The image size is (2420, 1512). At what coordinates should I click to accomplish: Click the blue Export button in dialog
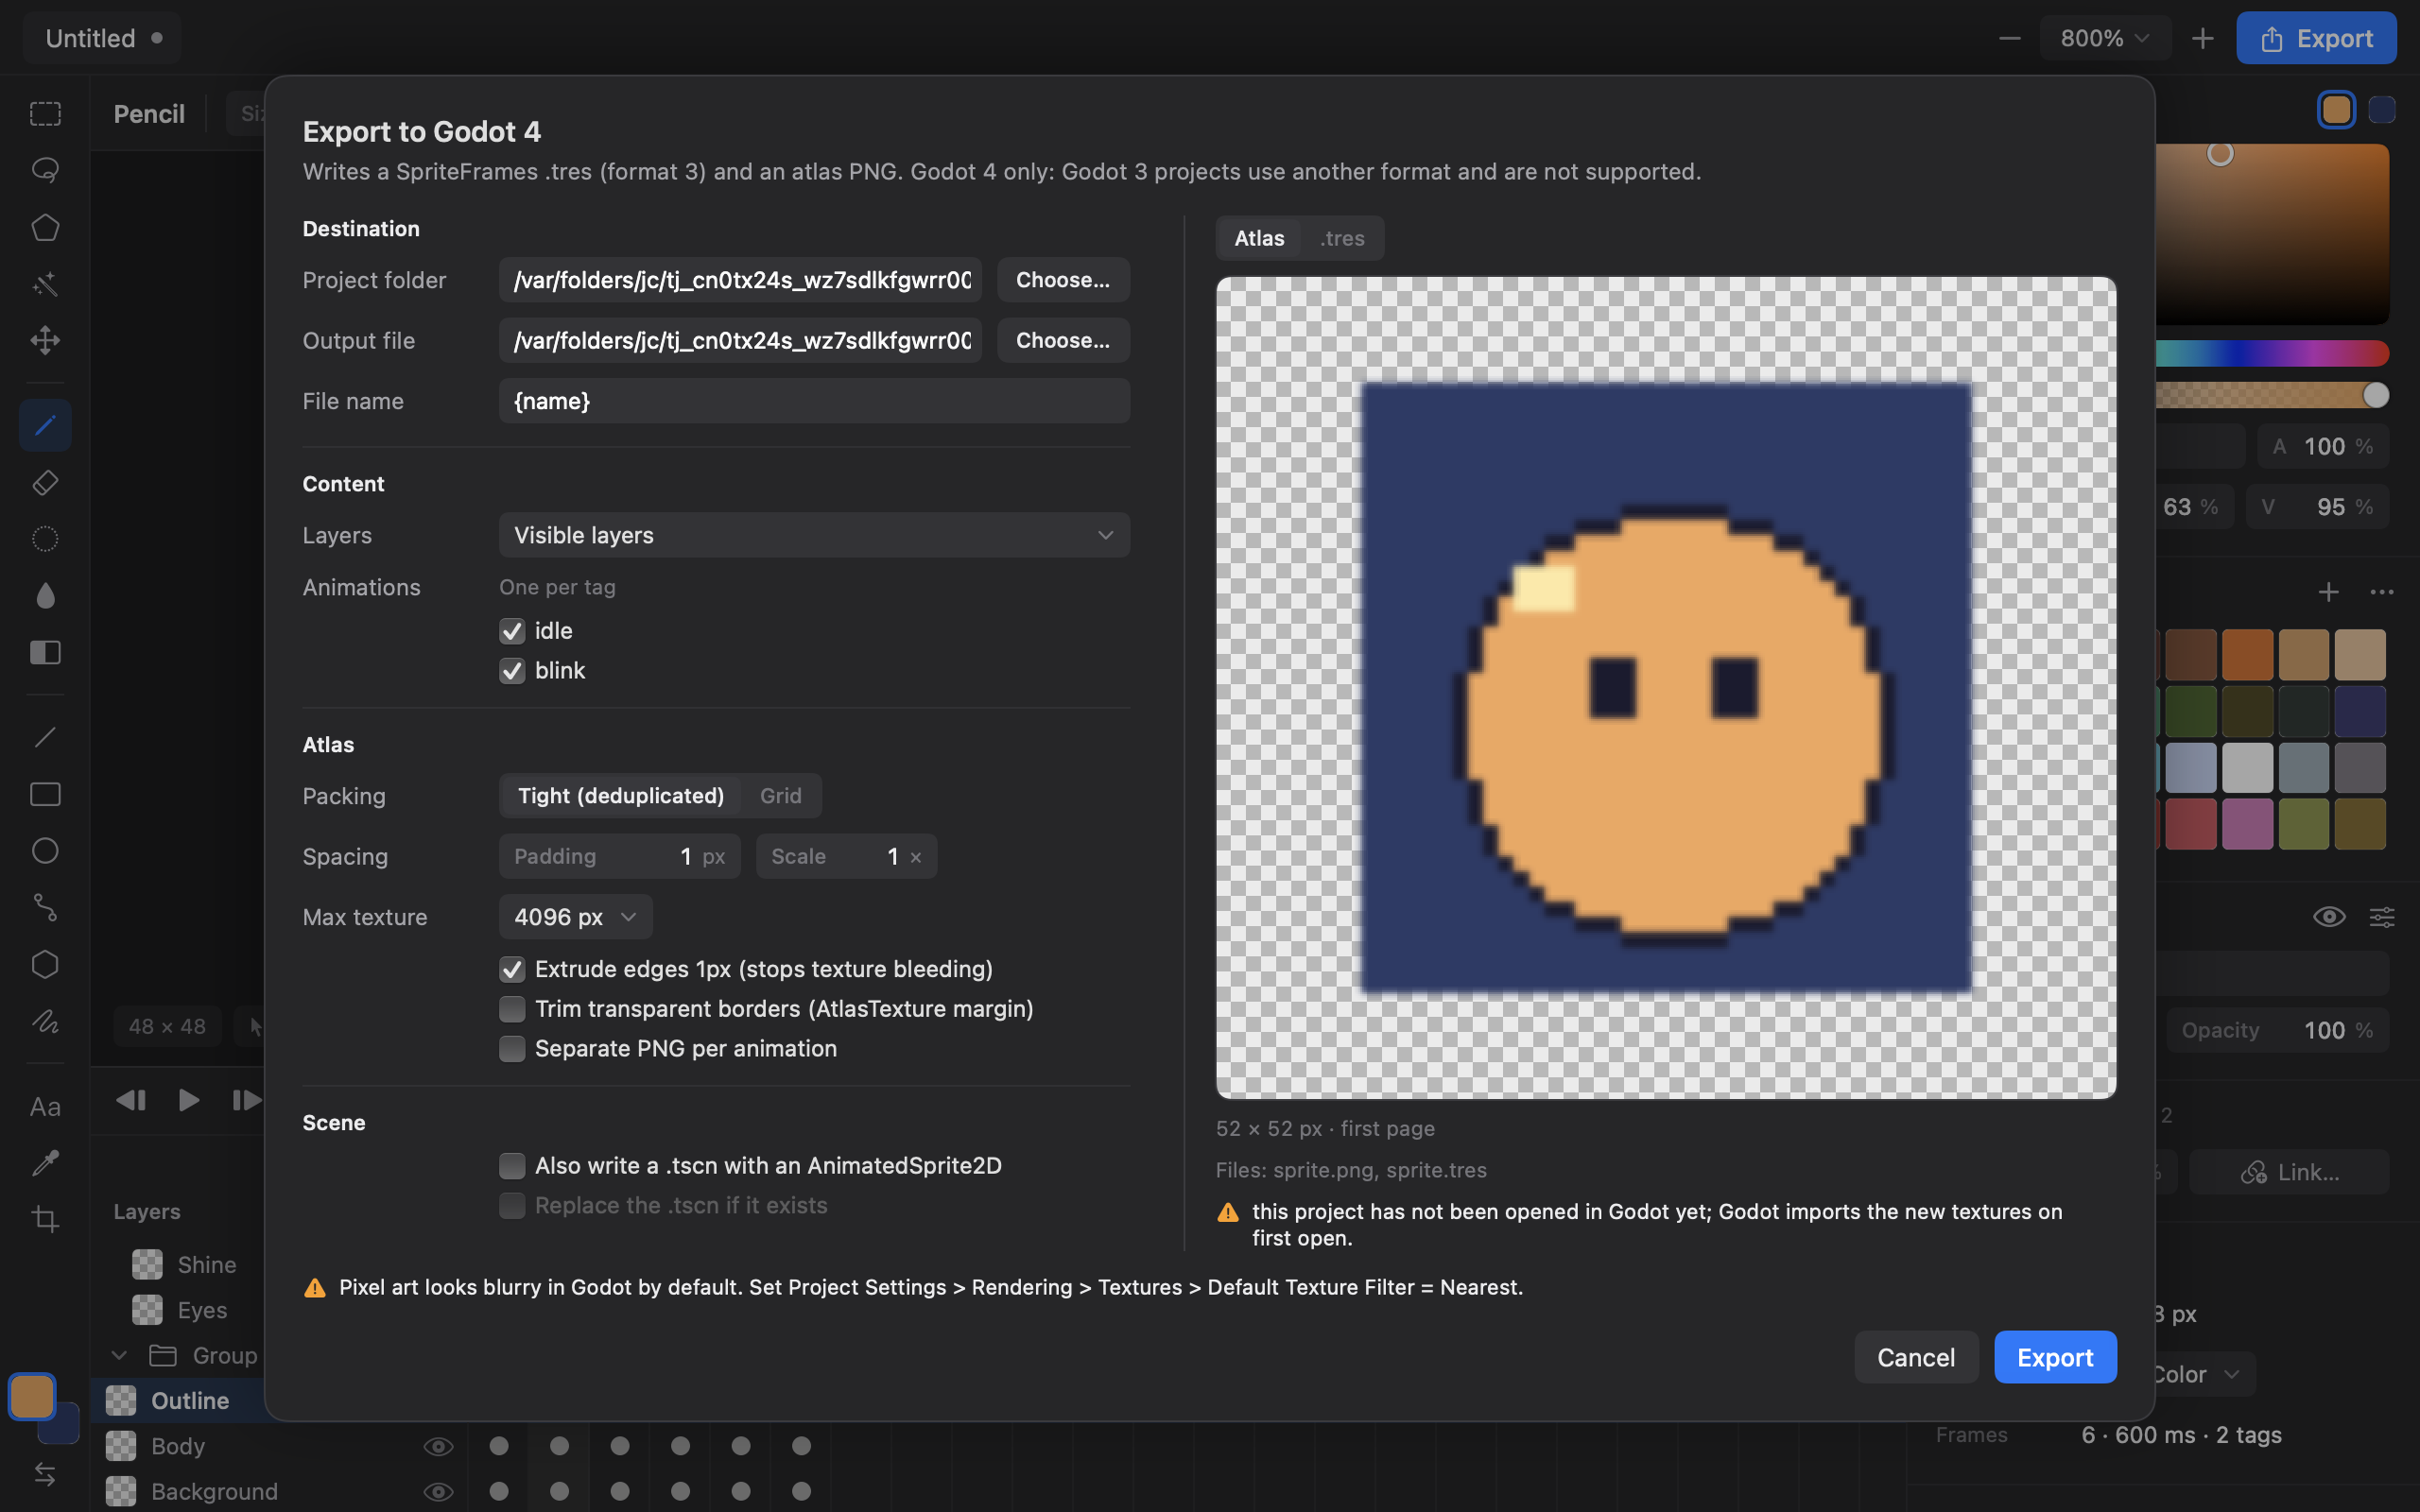(2054, 1357)
